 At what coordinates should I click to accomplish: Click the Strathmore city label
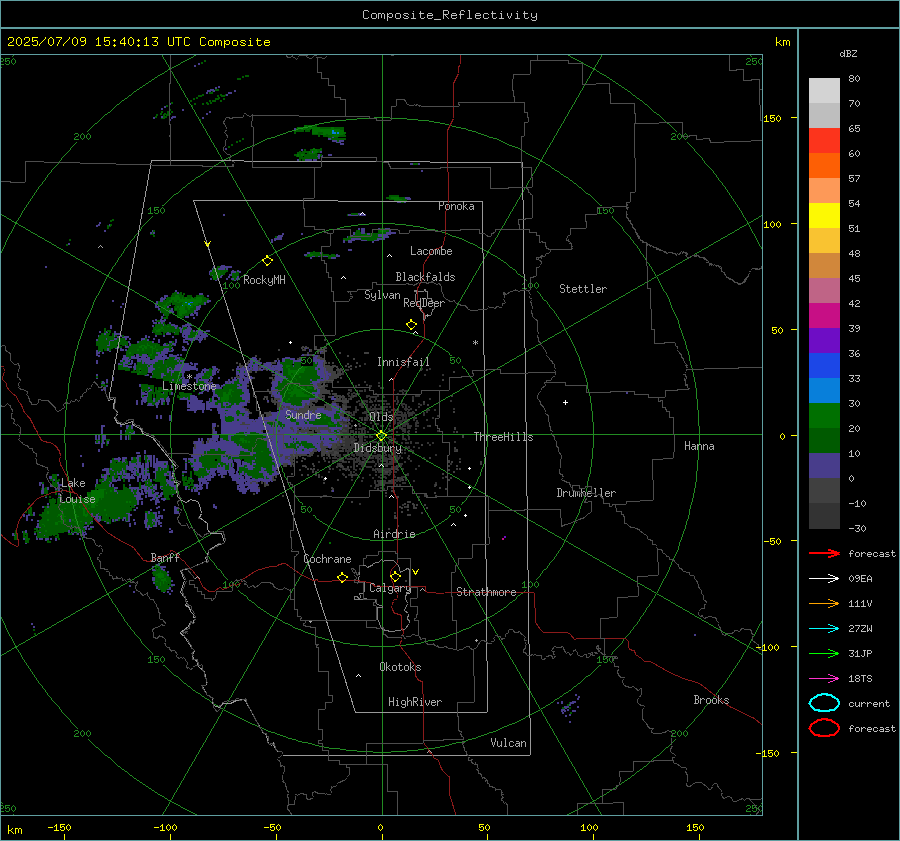point(486,592)
